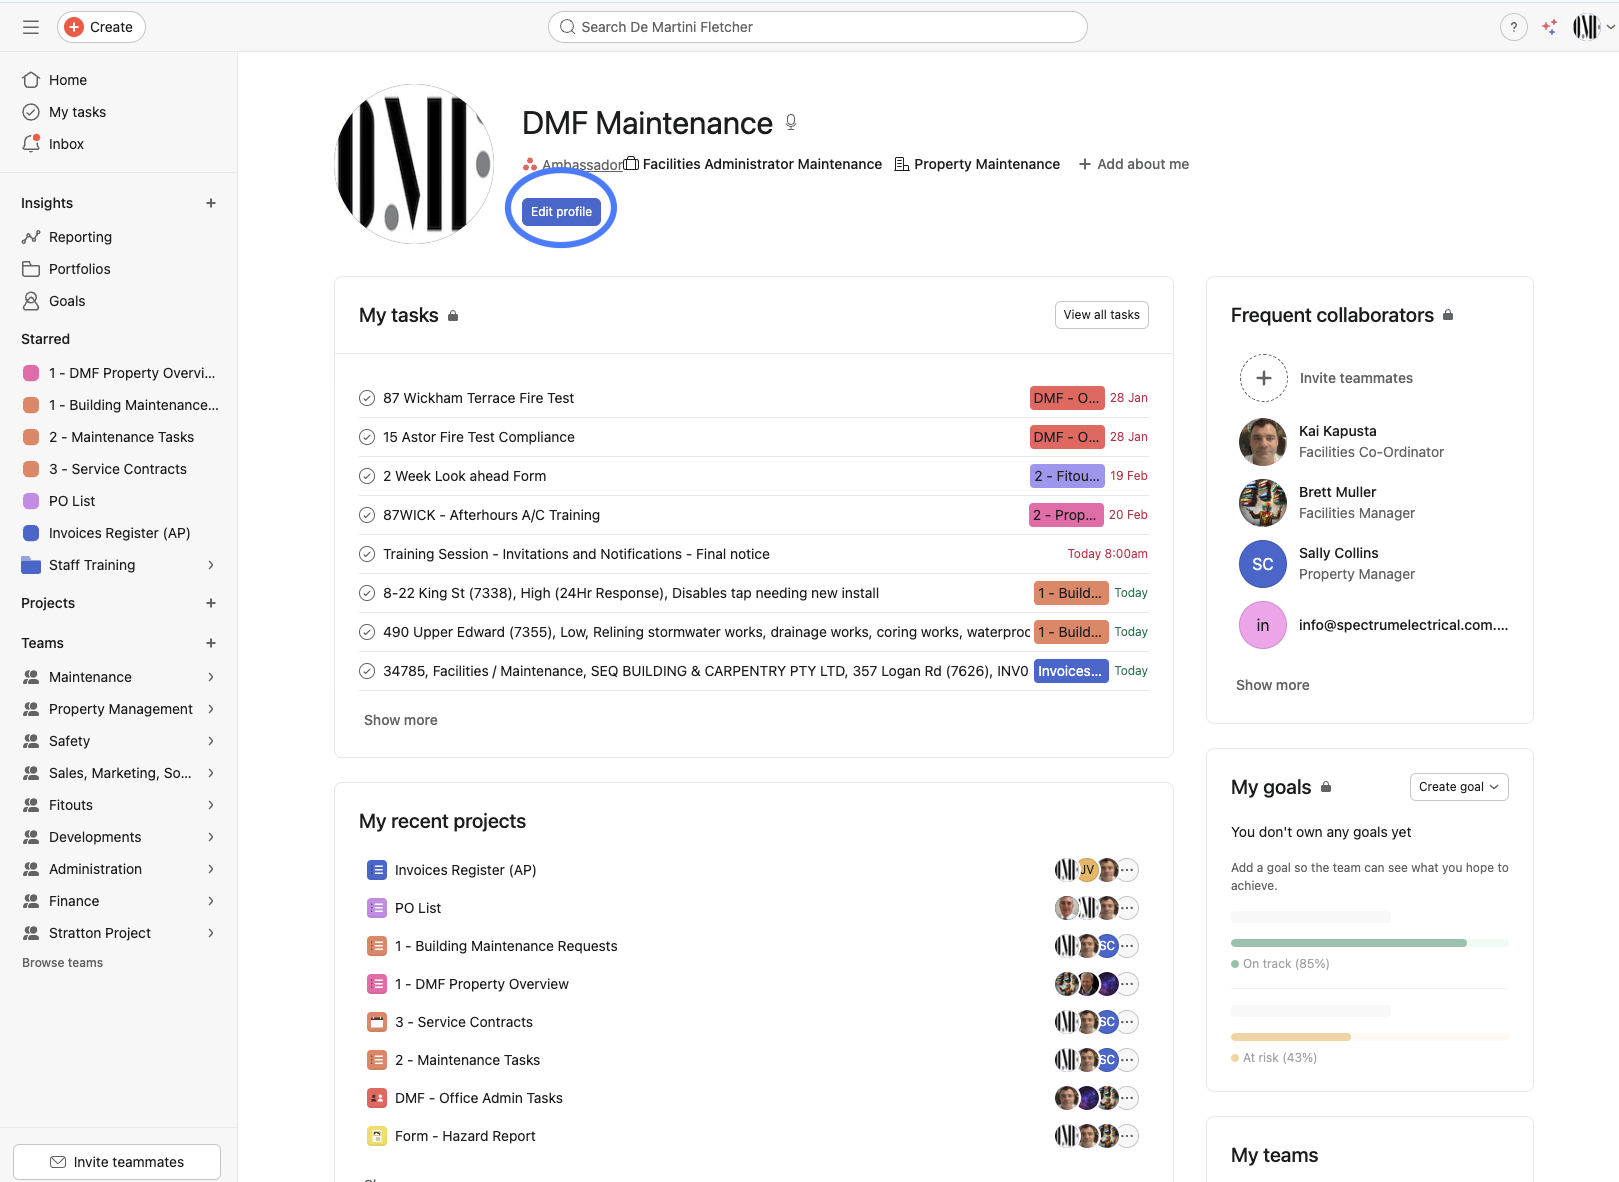Click the help question mark icon
The height and width of the screenshot is (1182, 1619).
coord(1514,27)
